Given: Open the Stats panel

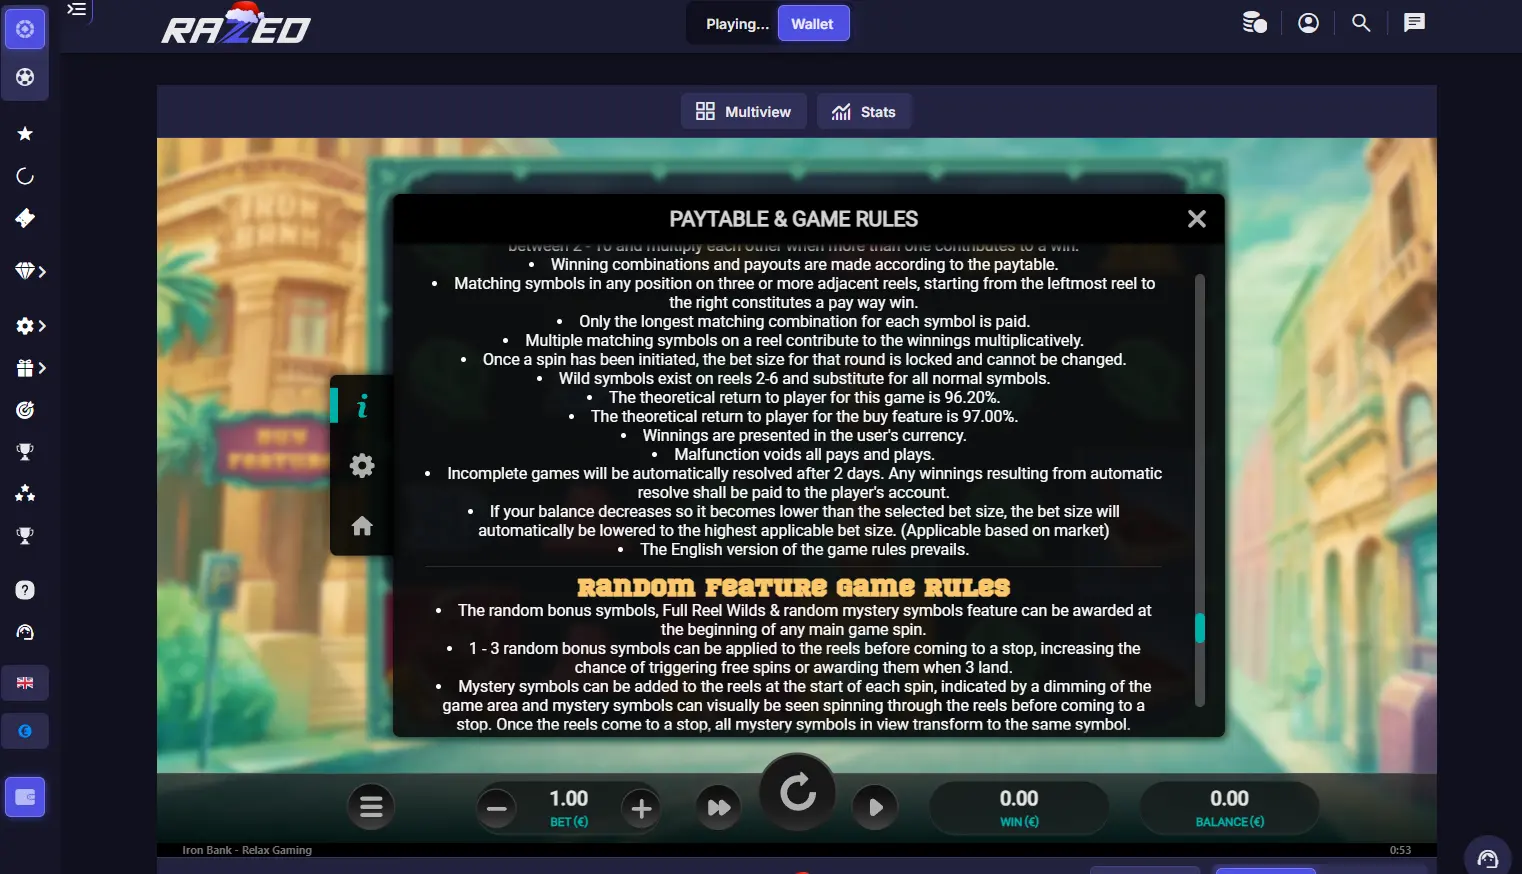Looking at the screenshot, I should point(865,112).
